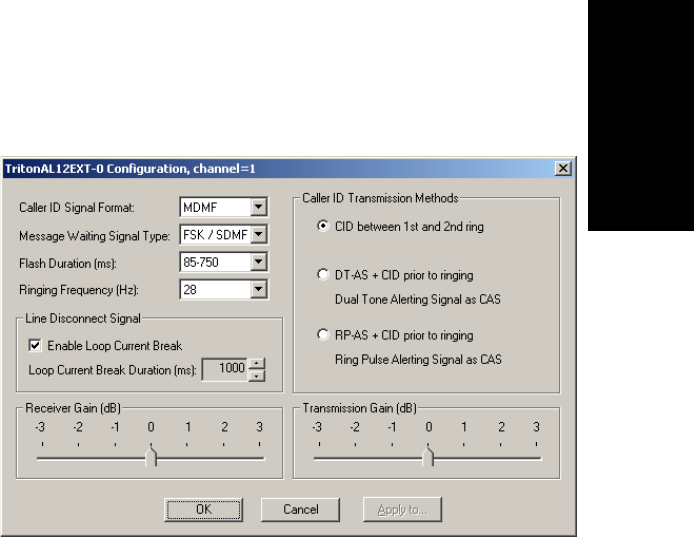Image resolution: width=694 pixels, height=537 pixels.
Task: Click the Transmission Gain track at the -3 dB end
Action: pyautogui.click(x=319, y=458)
